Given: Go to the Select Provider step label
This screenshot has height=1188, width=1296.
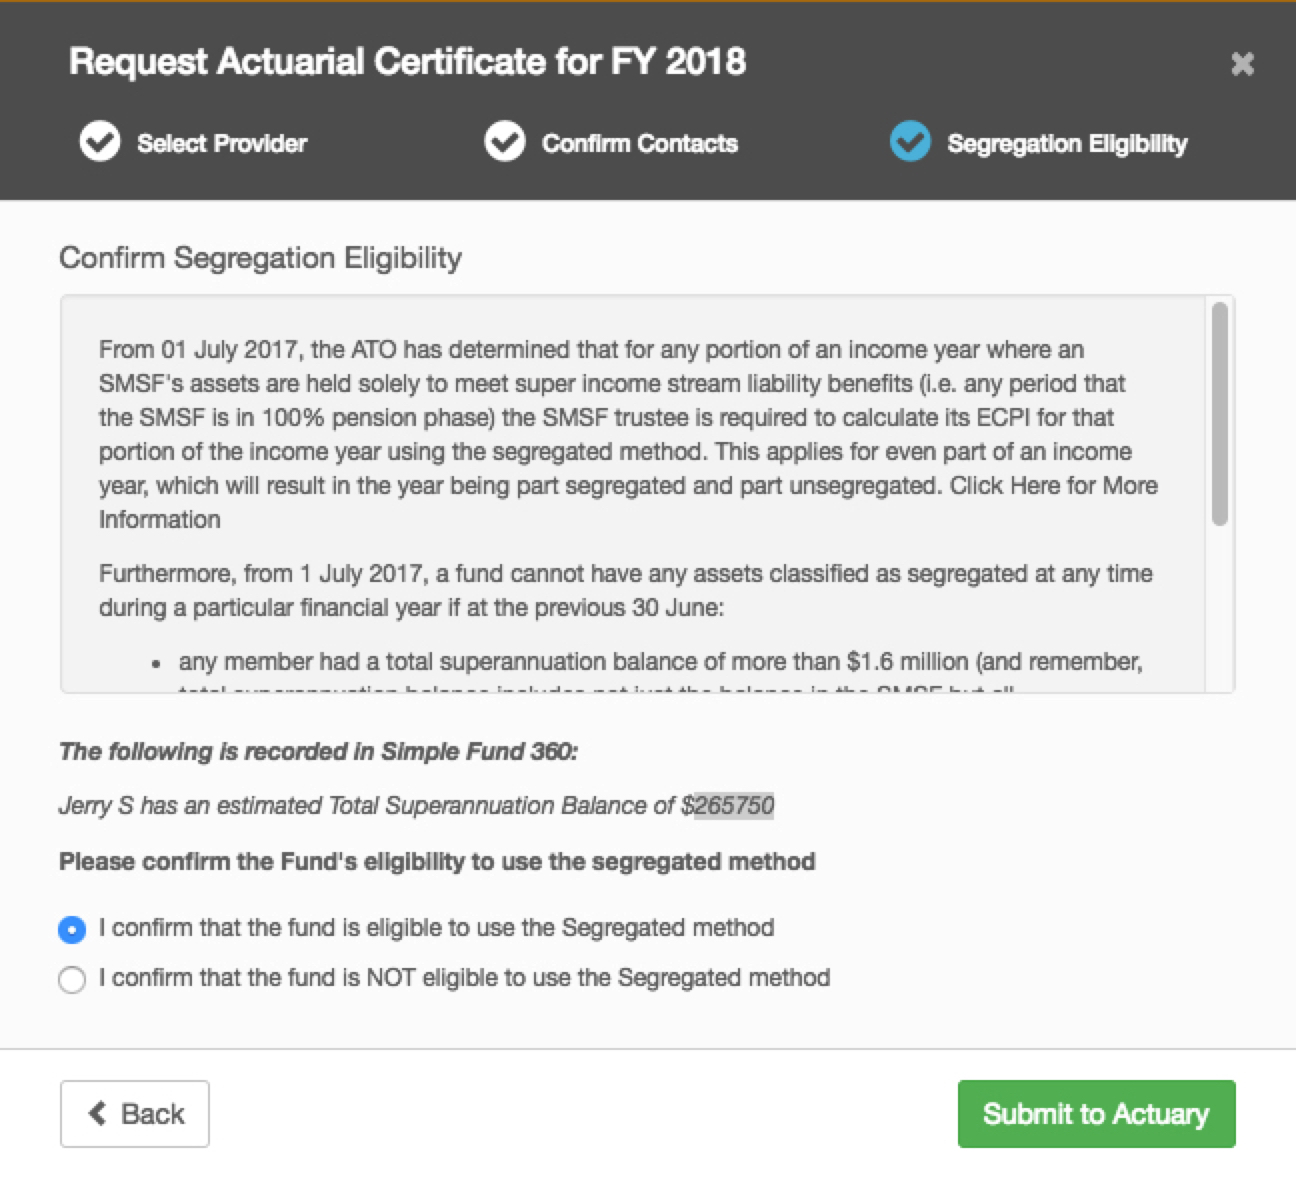Looking at the screenshot, I should pyautogui.click(x=222, y=144).
